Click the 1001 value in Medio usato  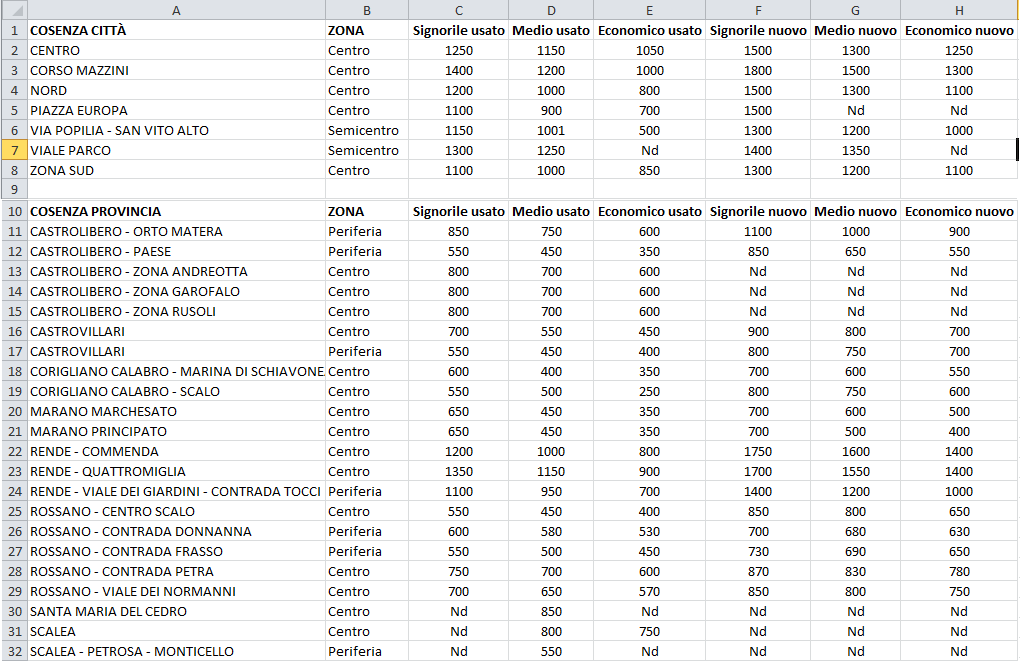coord(550,130)
